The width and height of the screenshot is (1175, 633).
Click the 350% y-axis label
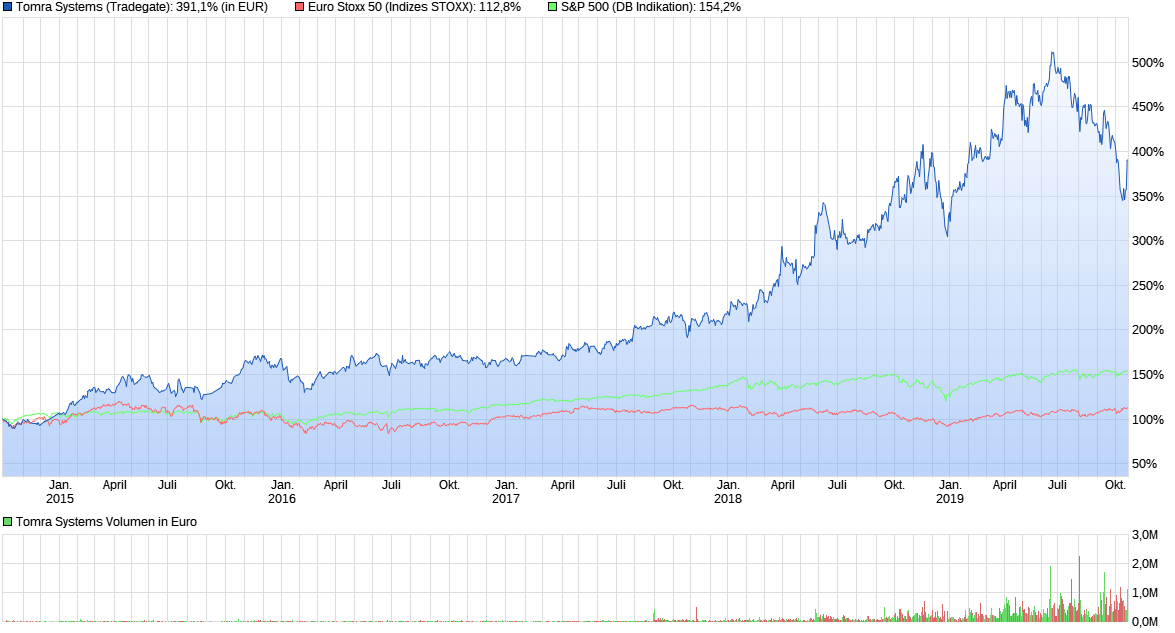pyautogui.click(x=1147, y=197)
